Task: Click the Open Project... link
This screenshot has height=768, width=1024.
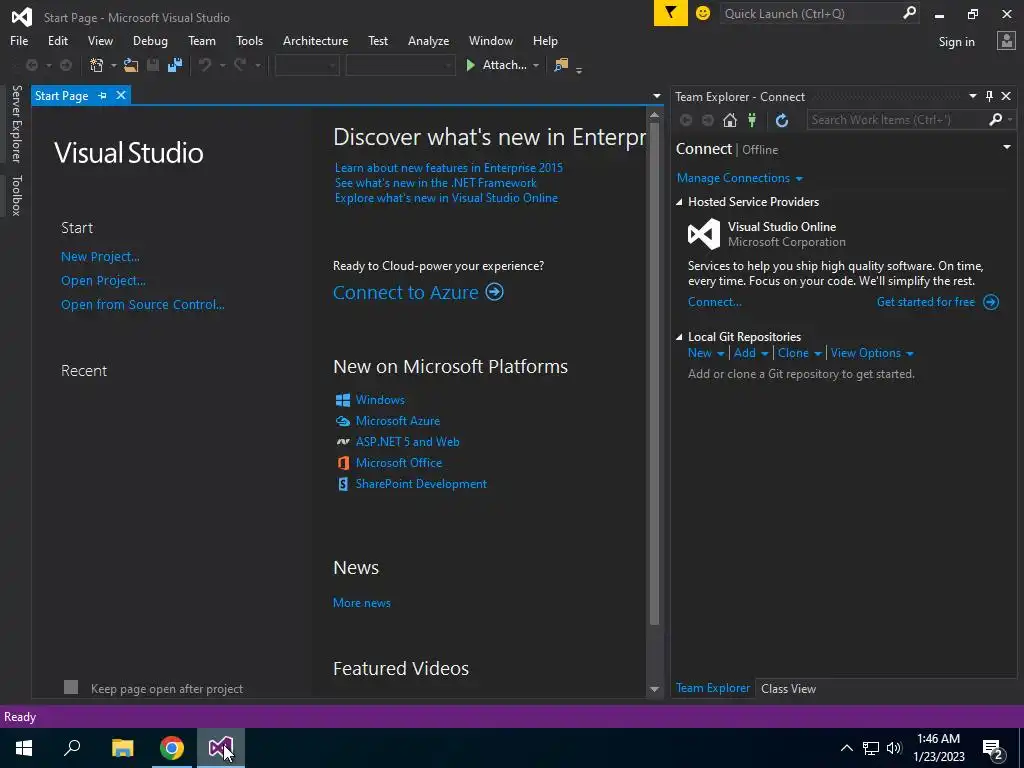Action: pyautogui.click(x=103, y=281)
